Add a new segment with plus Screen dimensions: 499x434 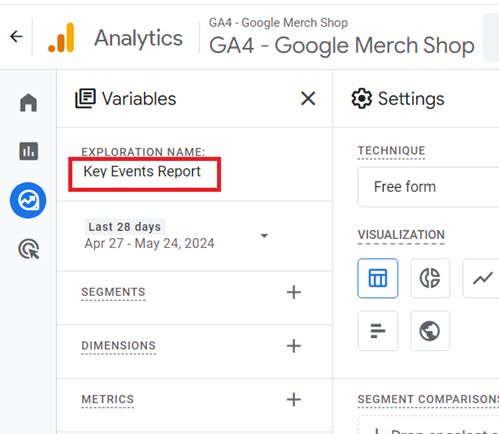point(294,292)
